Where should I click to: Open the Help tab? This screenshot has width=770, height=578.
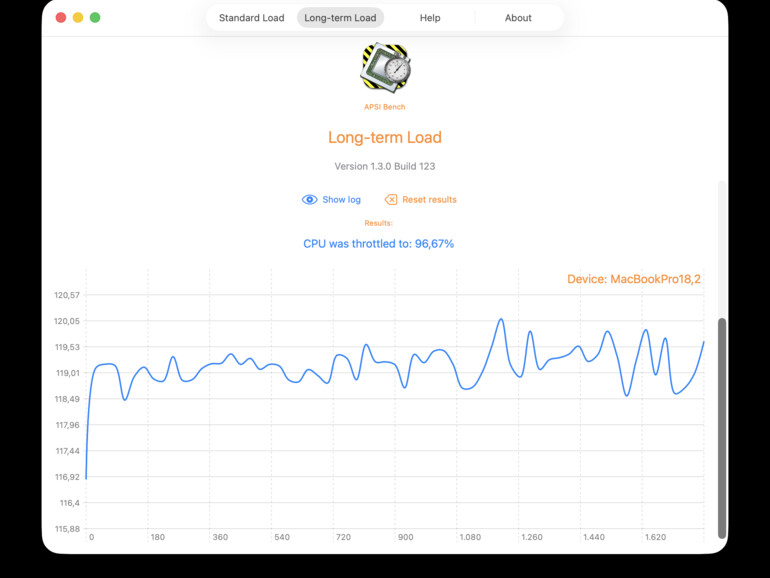click(x=430, y=18)
